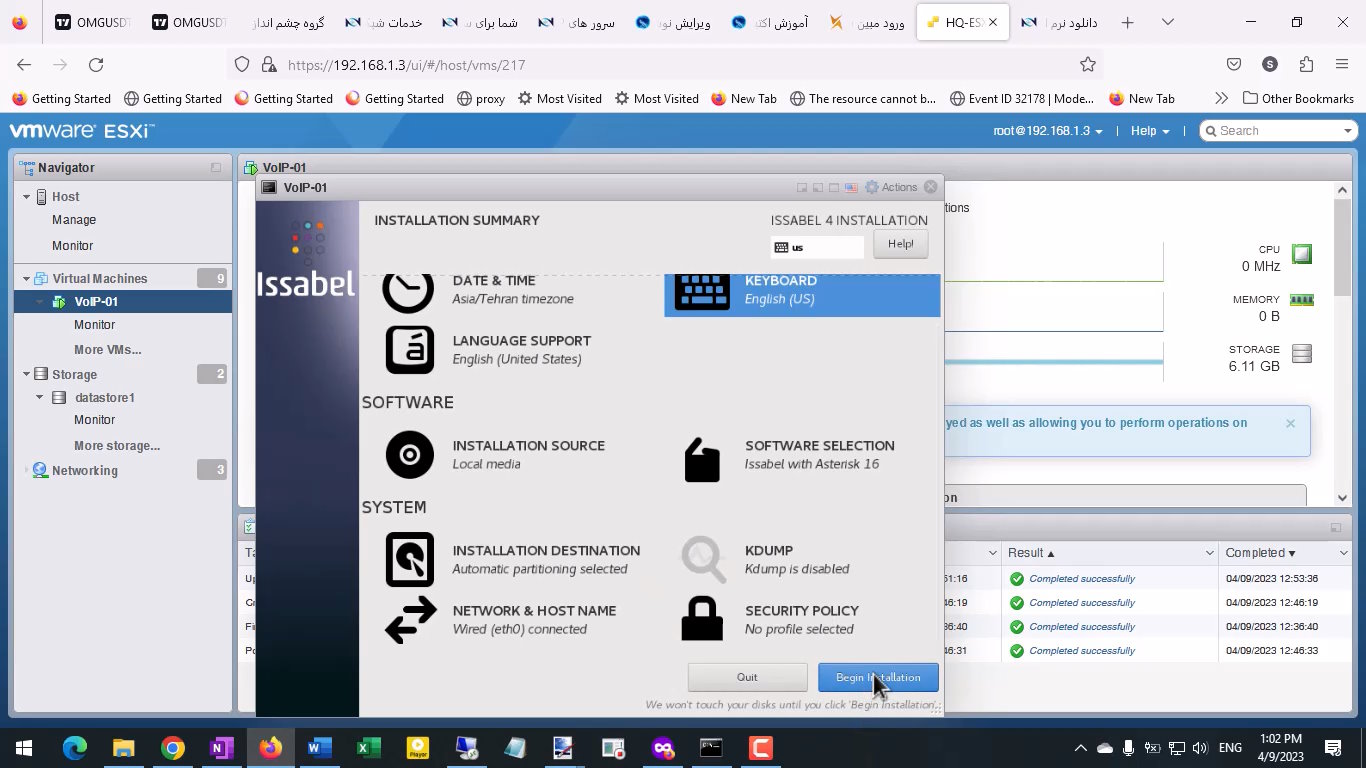Open Security Policy padlock icon

[702, 619]
